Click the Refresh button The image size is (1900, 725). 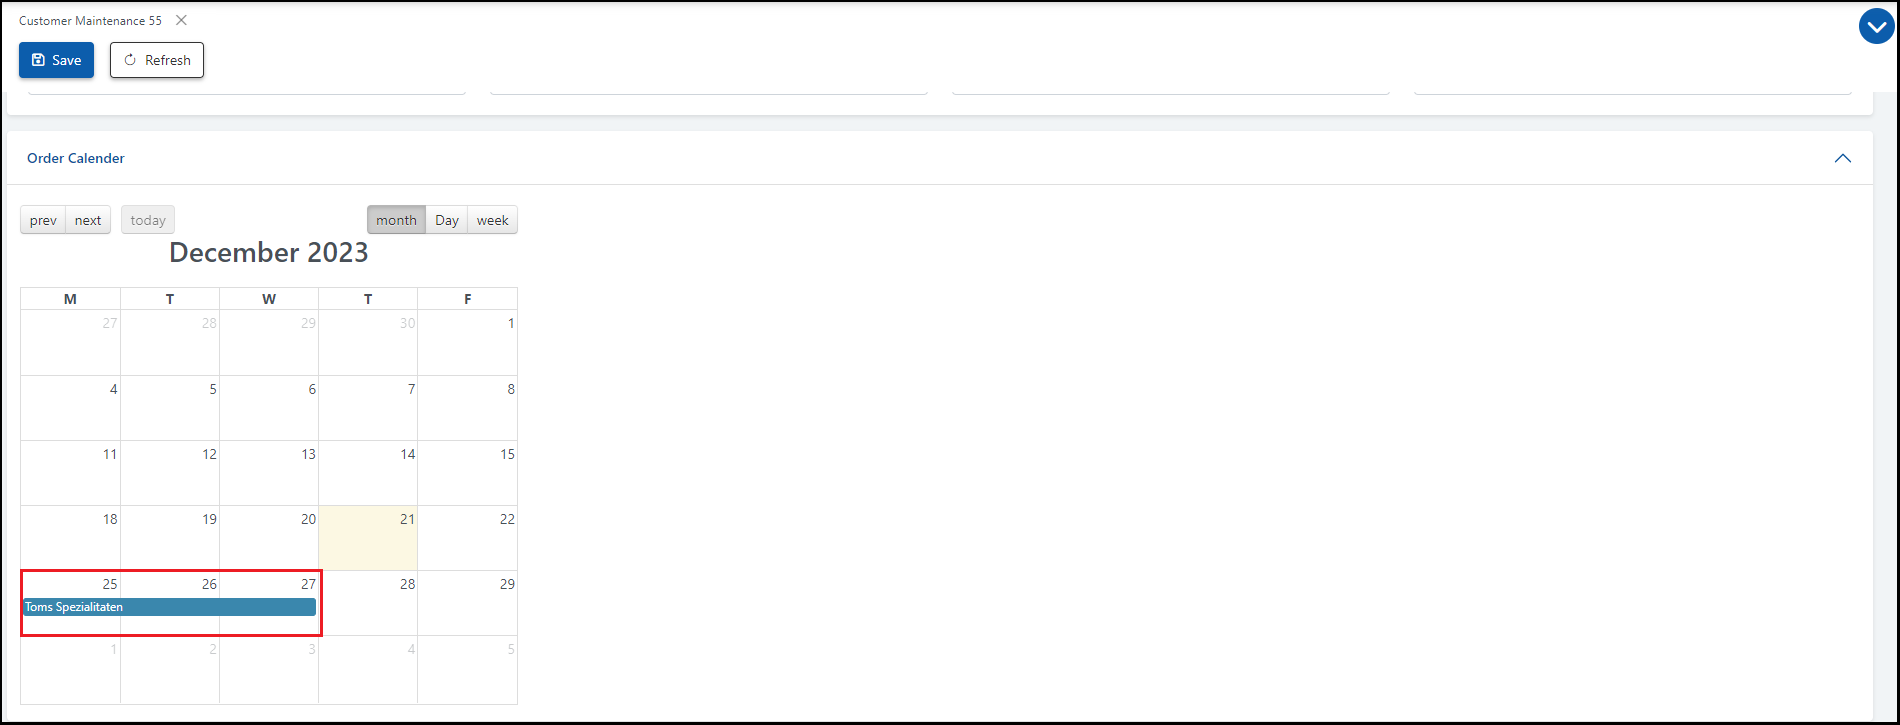(x=157, y=60)
